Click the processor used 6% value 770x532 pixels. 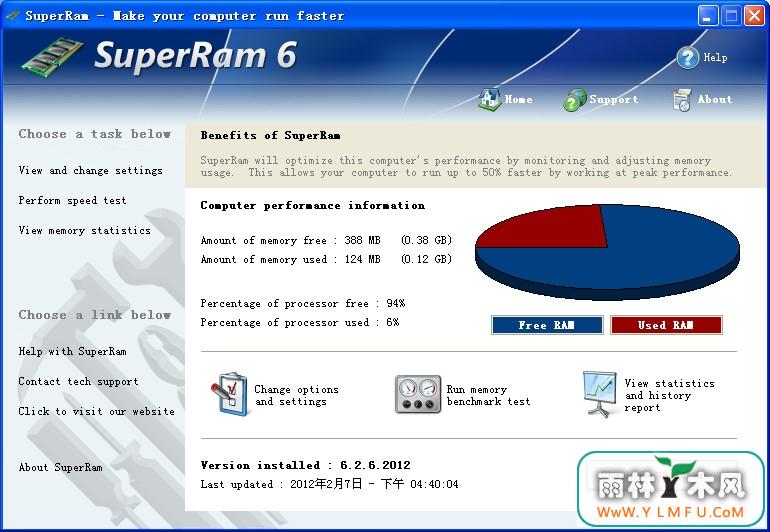(392, 323)
